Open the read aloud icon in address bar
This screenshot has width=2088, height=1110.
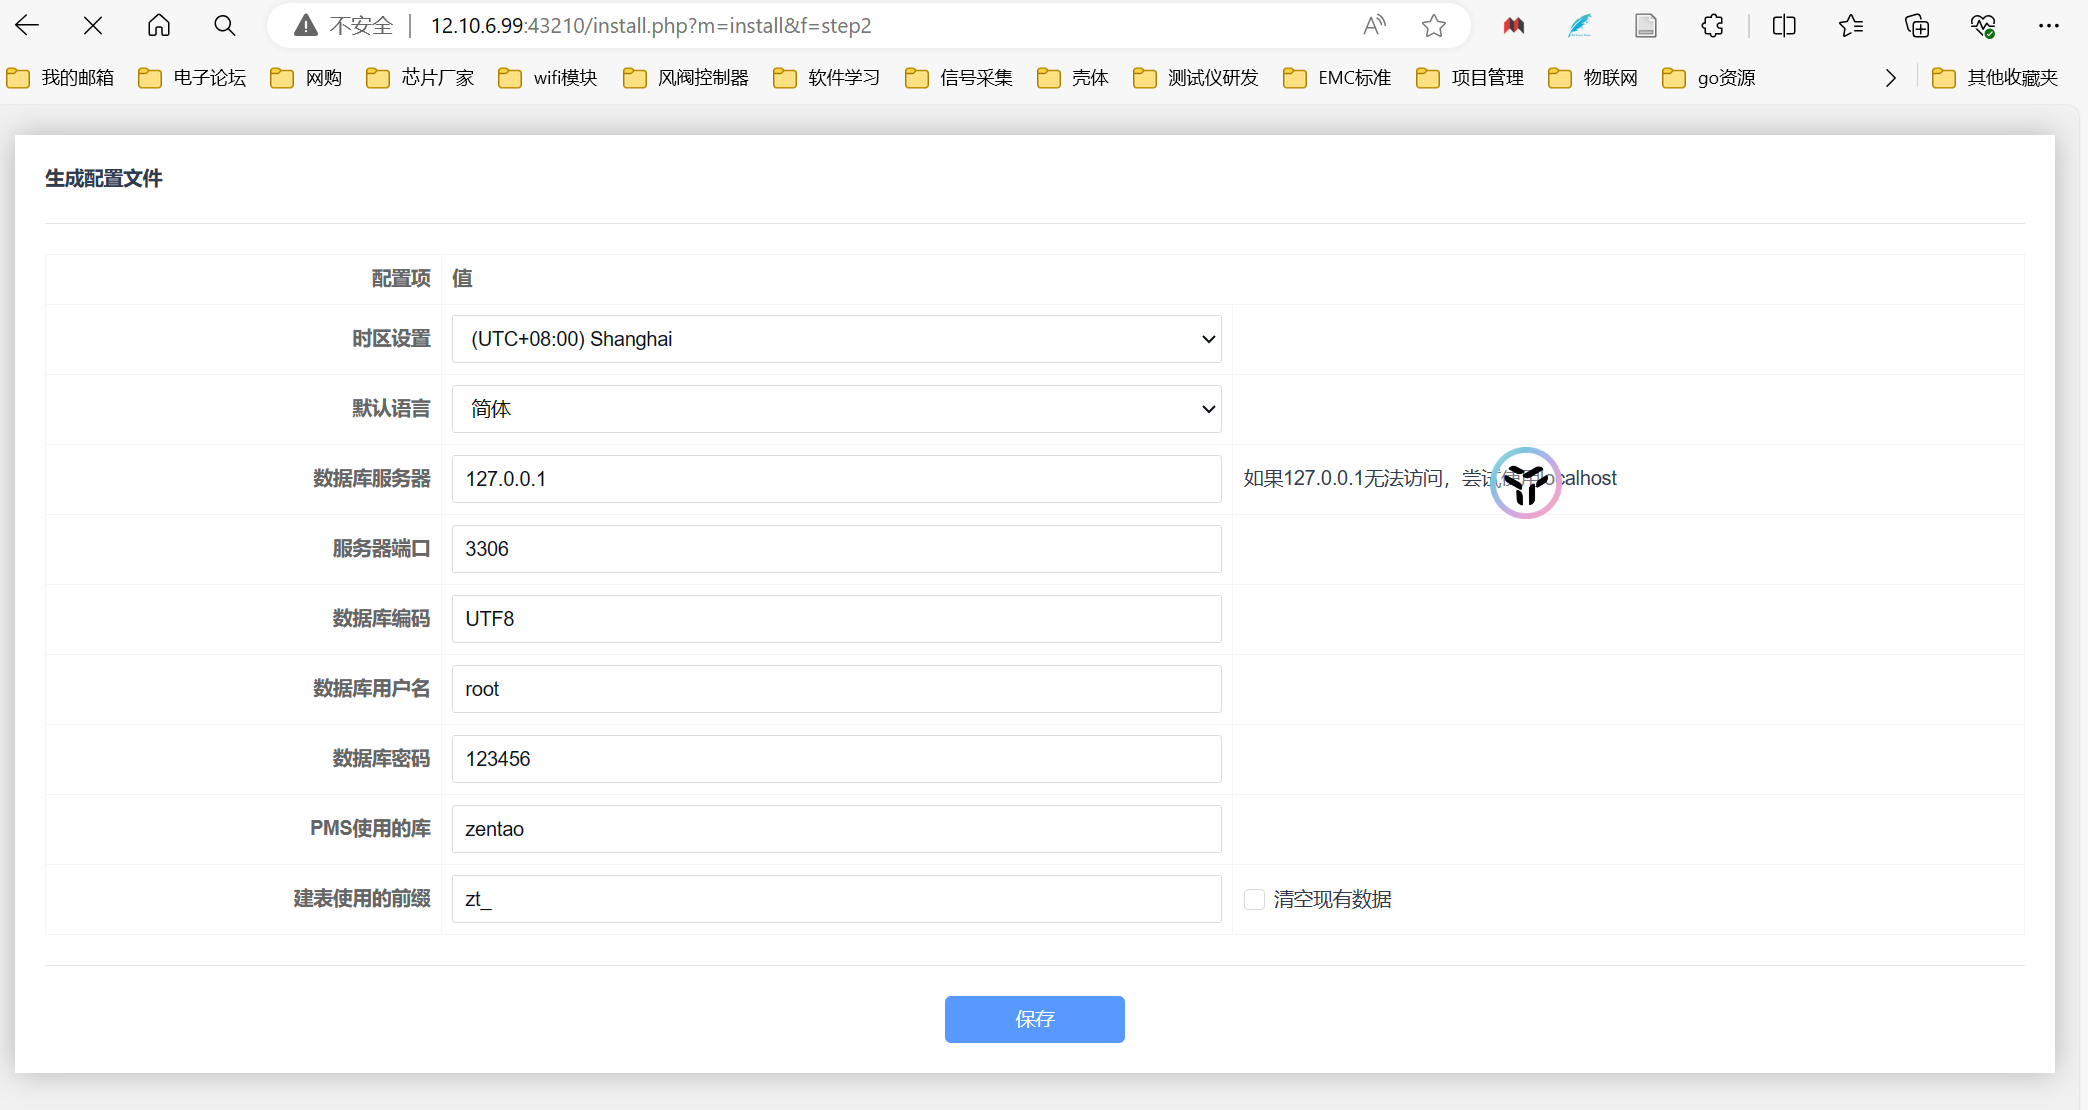click(1375, 26)
